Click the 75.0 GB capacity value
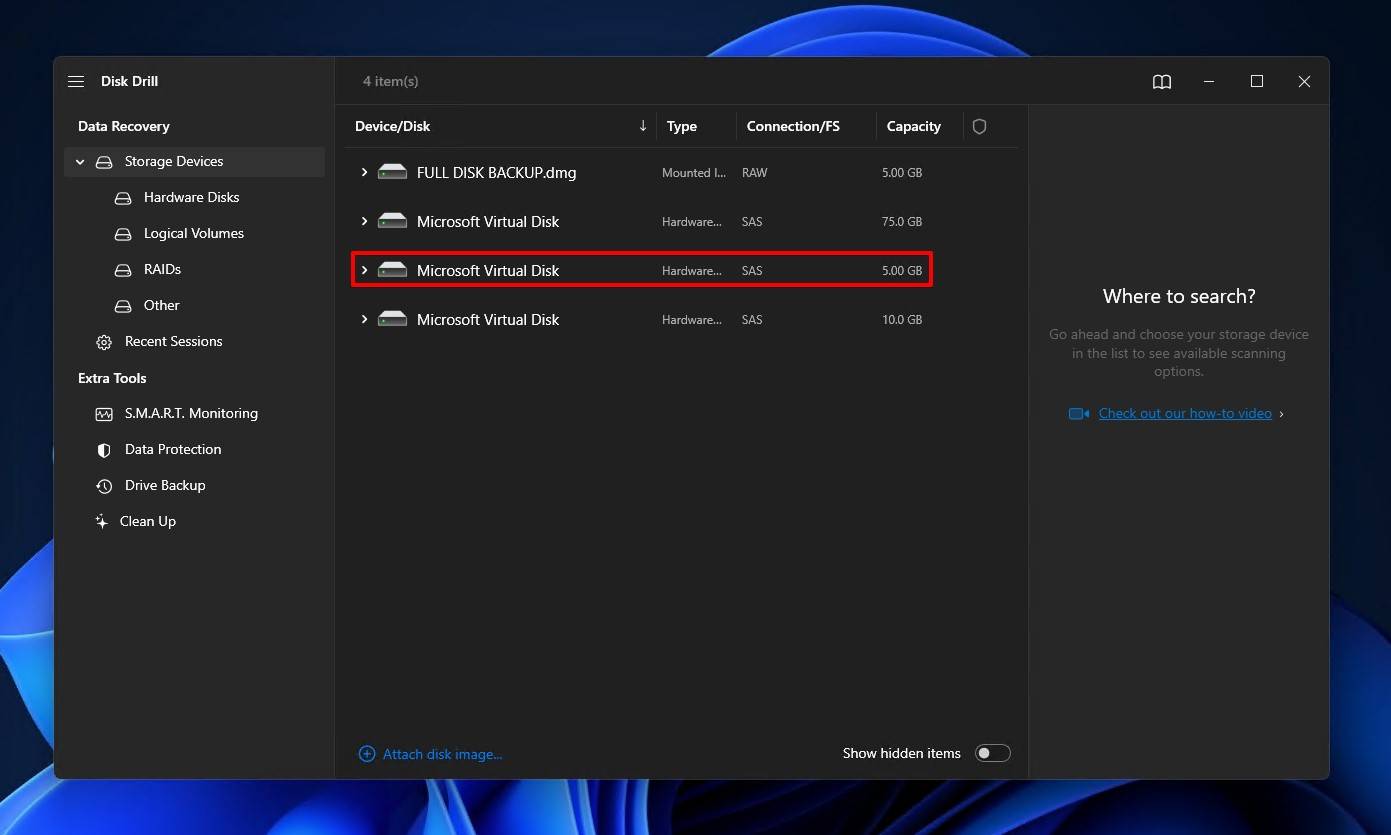The image size is (1391, 835). (x=902, y=222)
